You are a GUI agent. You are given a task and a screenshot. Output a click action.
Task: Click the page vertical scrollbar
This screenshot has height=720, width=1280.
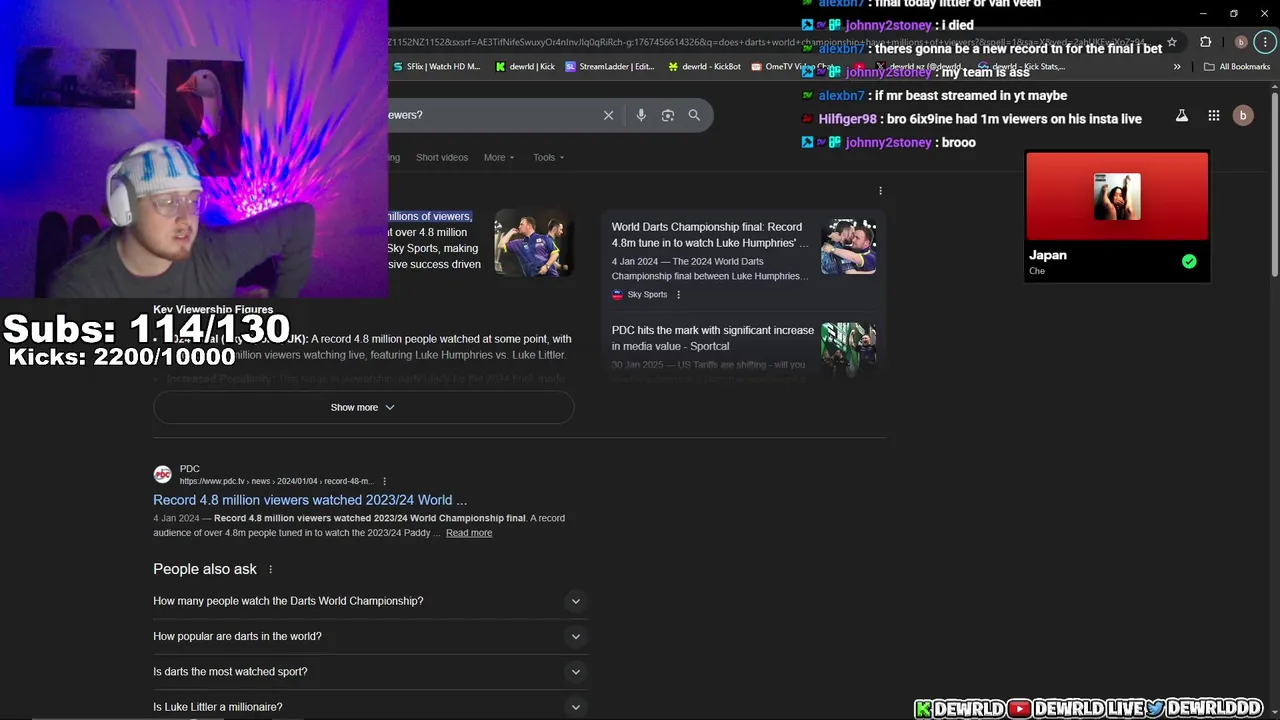tap(1274, 182)
